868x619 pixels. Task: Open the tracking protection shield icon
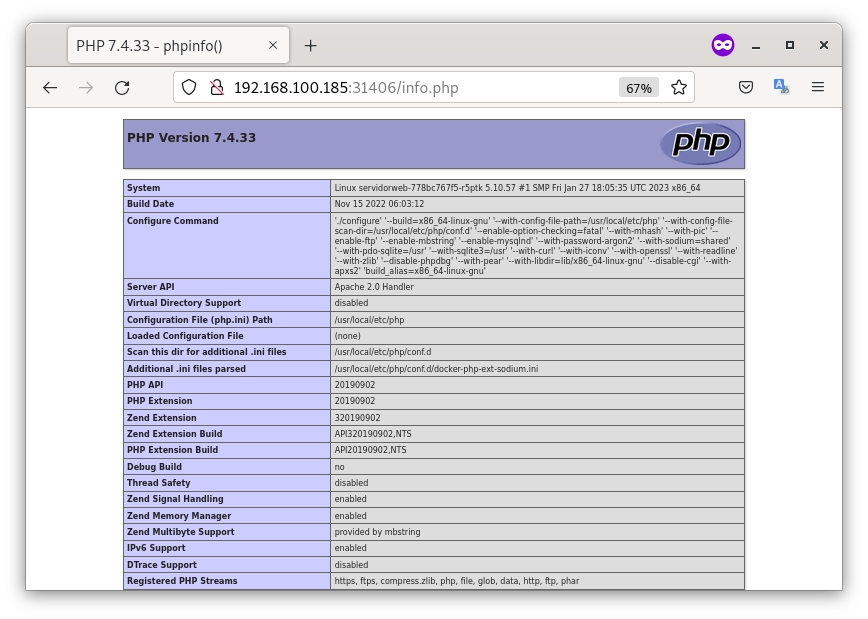[189, 87]
